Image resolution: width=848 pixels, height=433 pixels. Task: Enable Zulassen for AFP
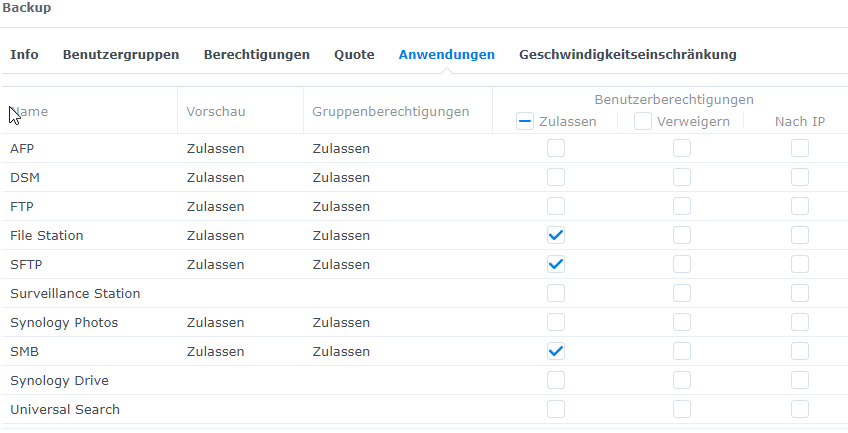(x=556, y=148)
